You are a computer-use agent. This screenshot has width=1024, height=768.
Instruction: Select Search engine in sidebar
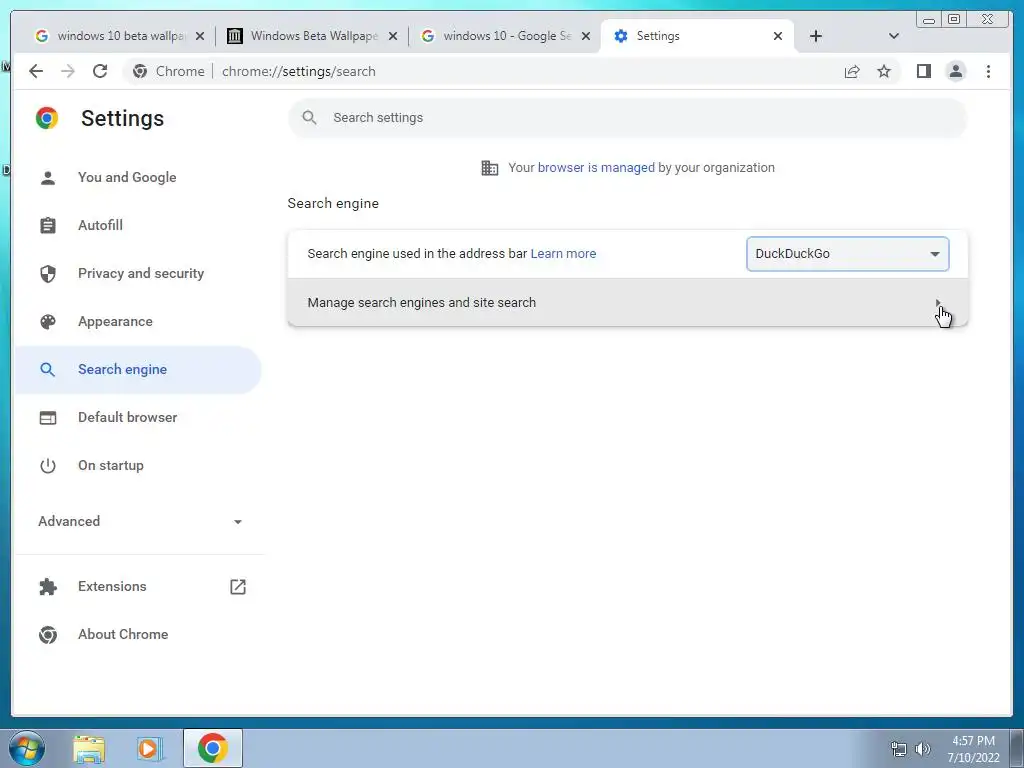tap(138, 370)
